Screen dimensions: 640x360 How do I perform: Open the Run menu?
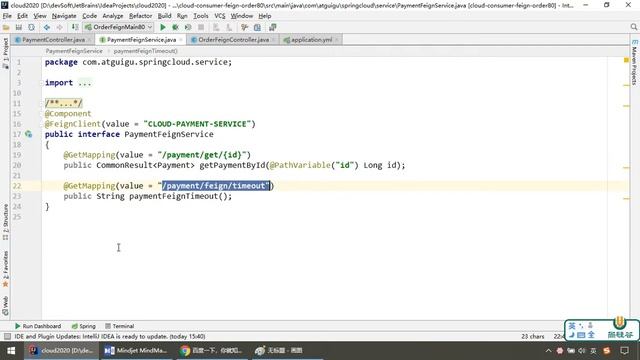coord(182,16)
